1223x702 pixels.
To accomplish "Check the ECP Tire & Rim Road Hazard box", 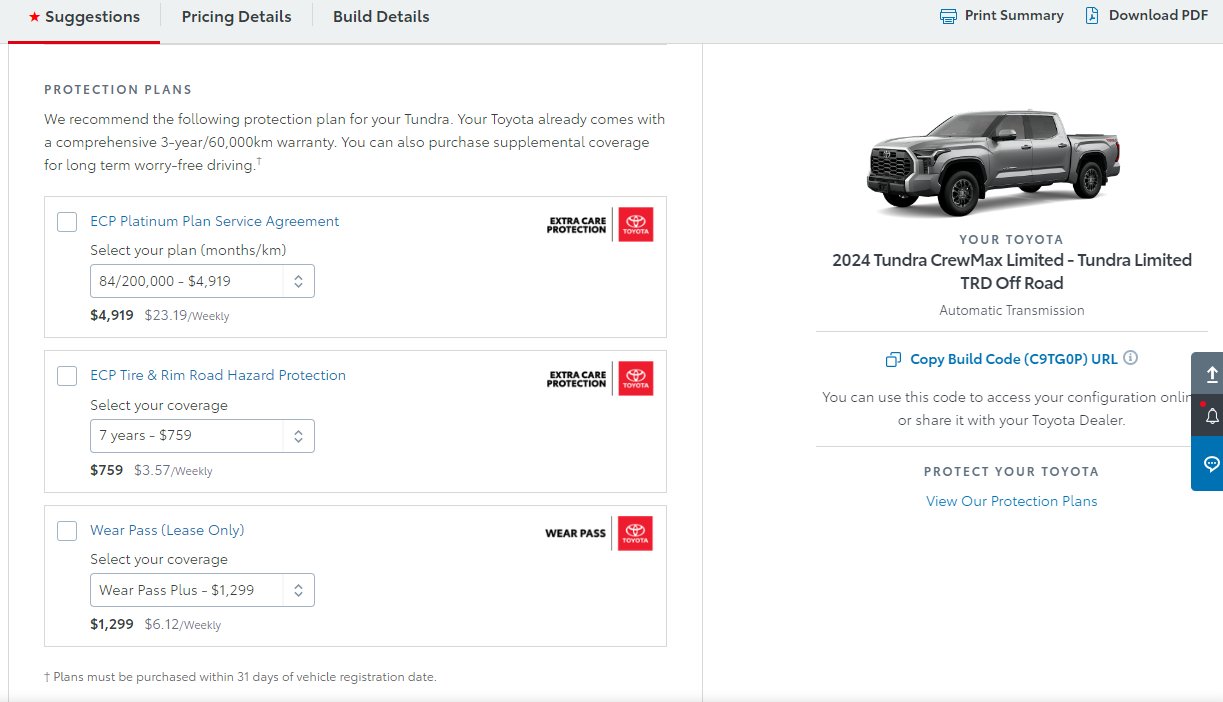I will pyautogui.click(x=67, y=376).
